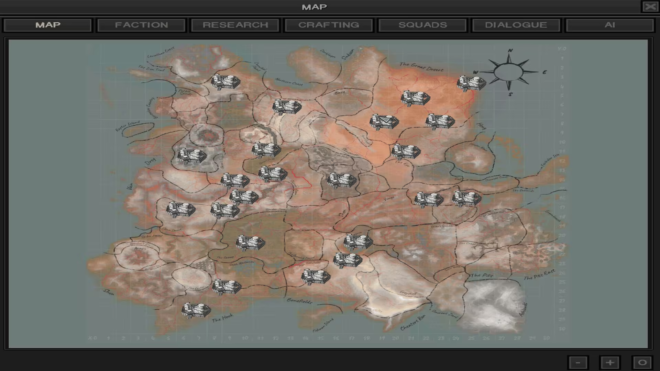Image resolution: width=660 pixels, height=371 pixels.
Task: Select town icon just south of the northern bay
Action: coord(287,106)
